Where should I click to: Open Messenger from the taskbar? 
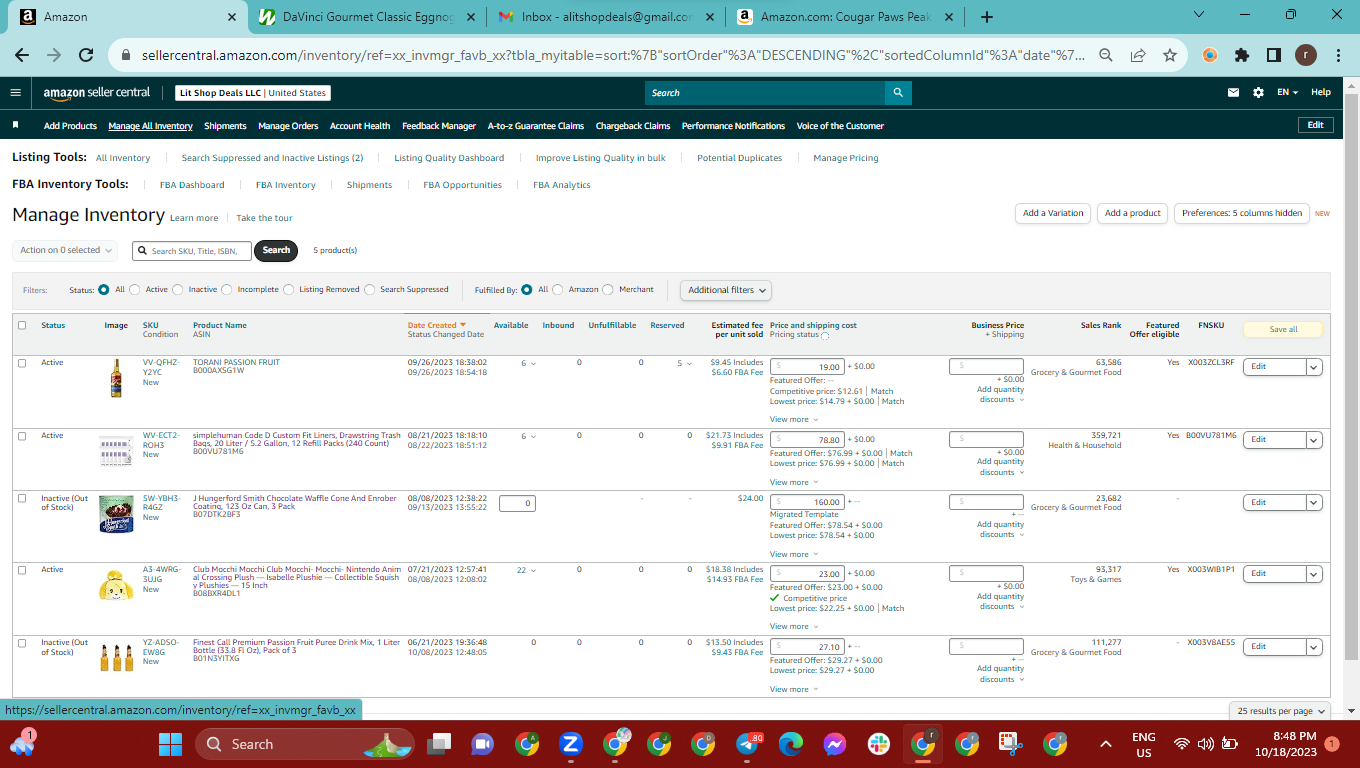coord(835,744)
